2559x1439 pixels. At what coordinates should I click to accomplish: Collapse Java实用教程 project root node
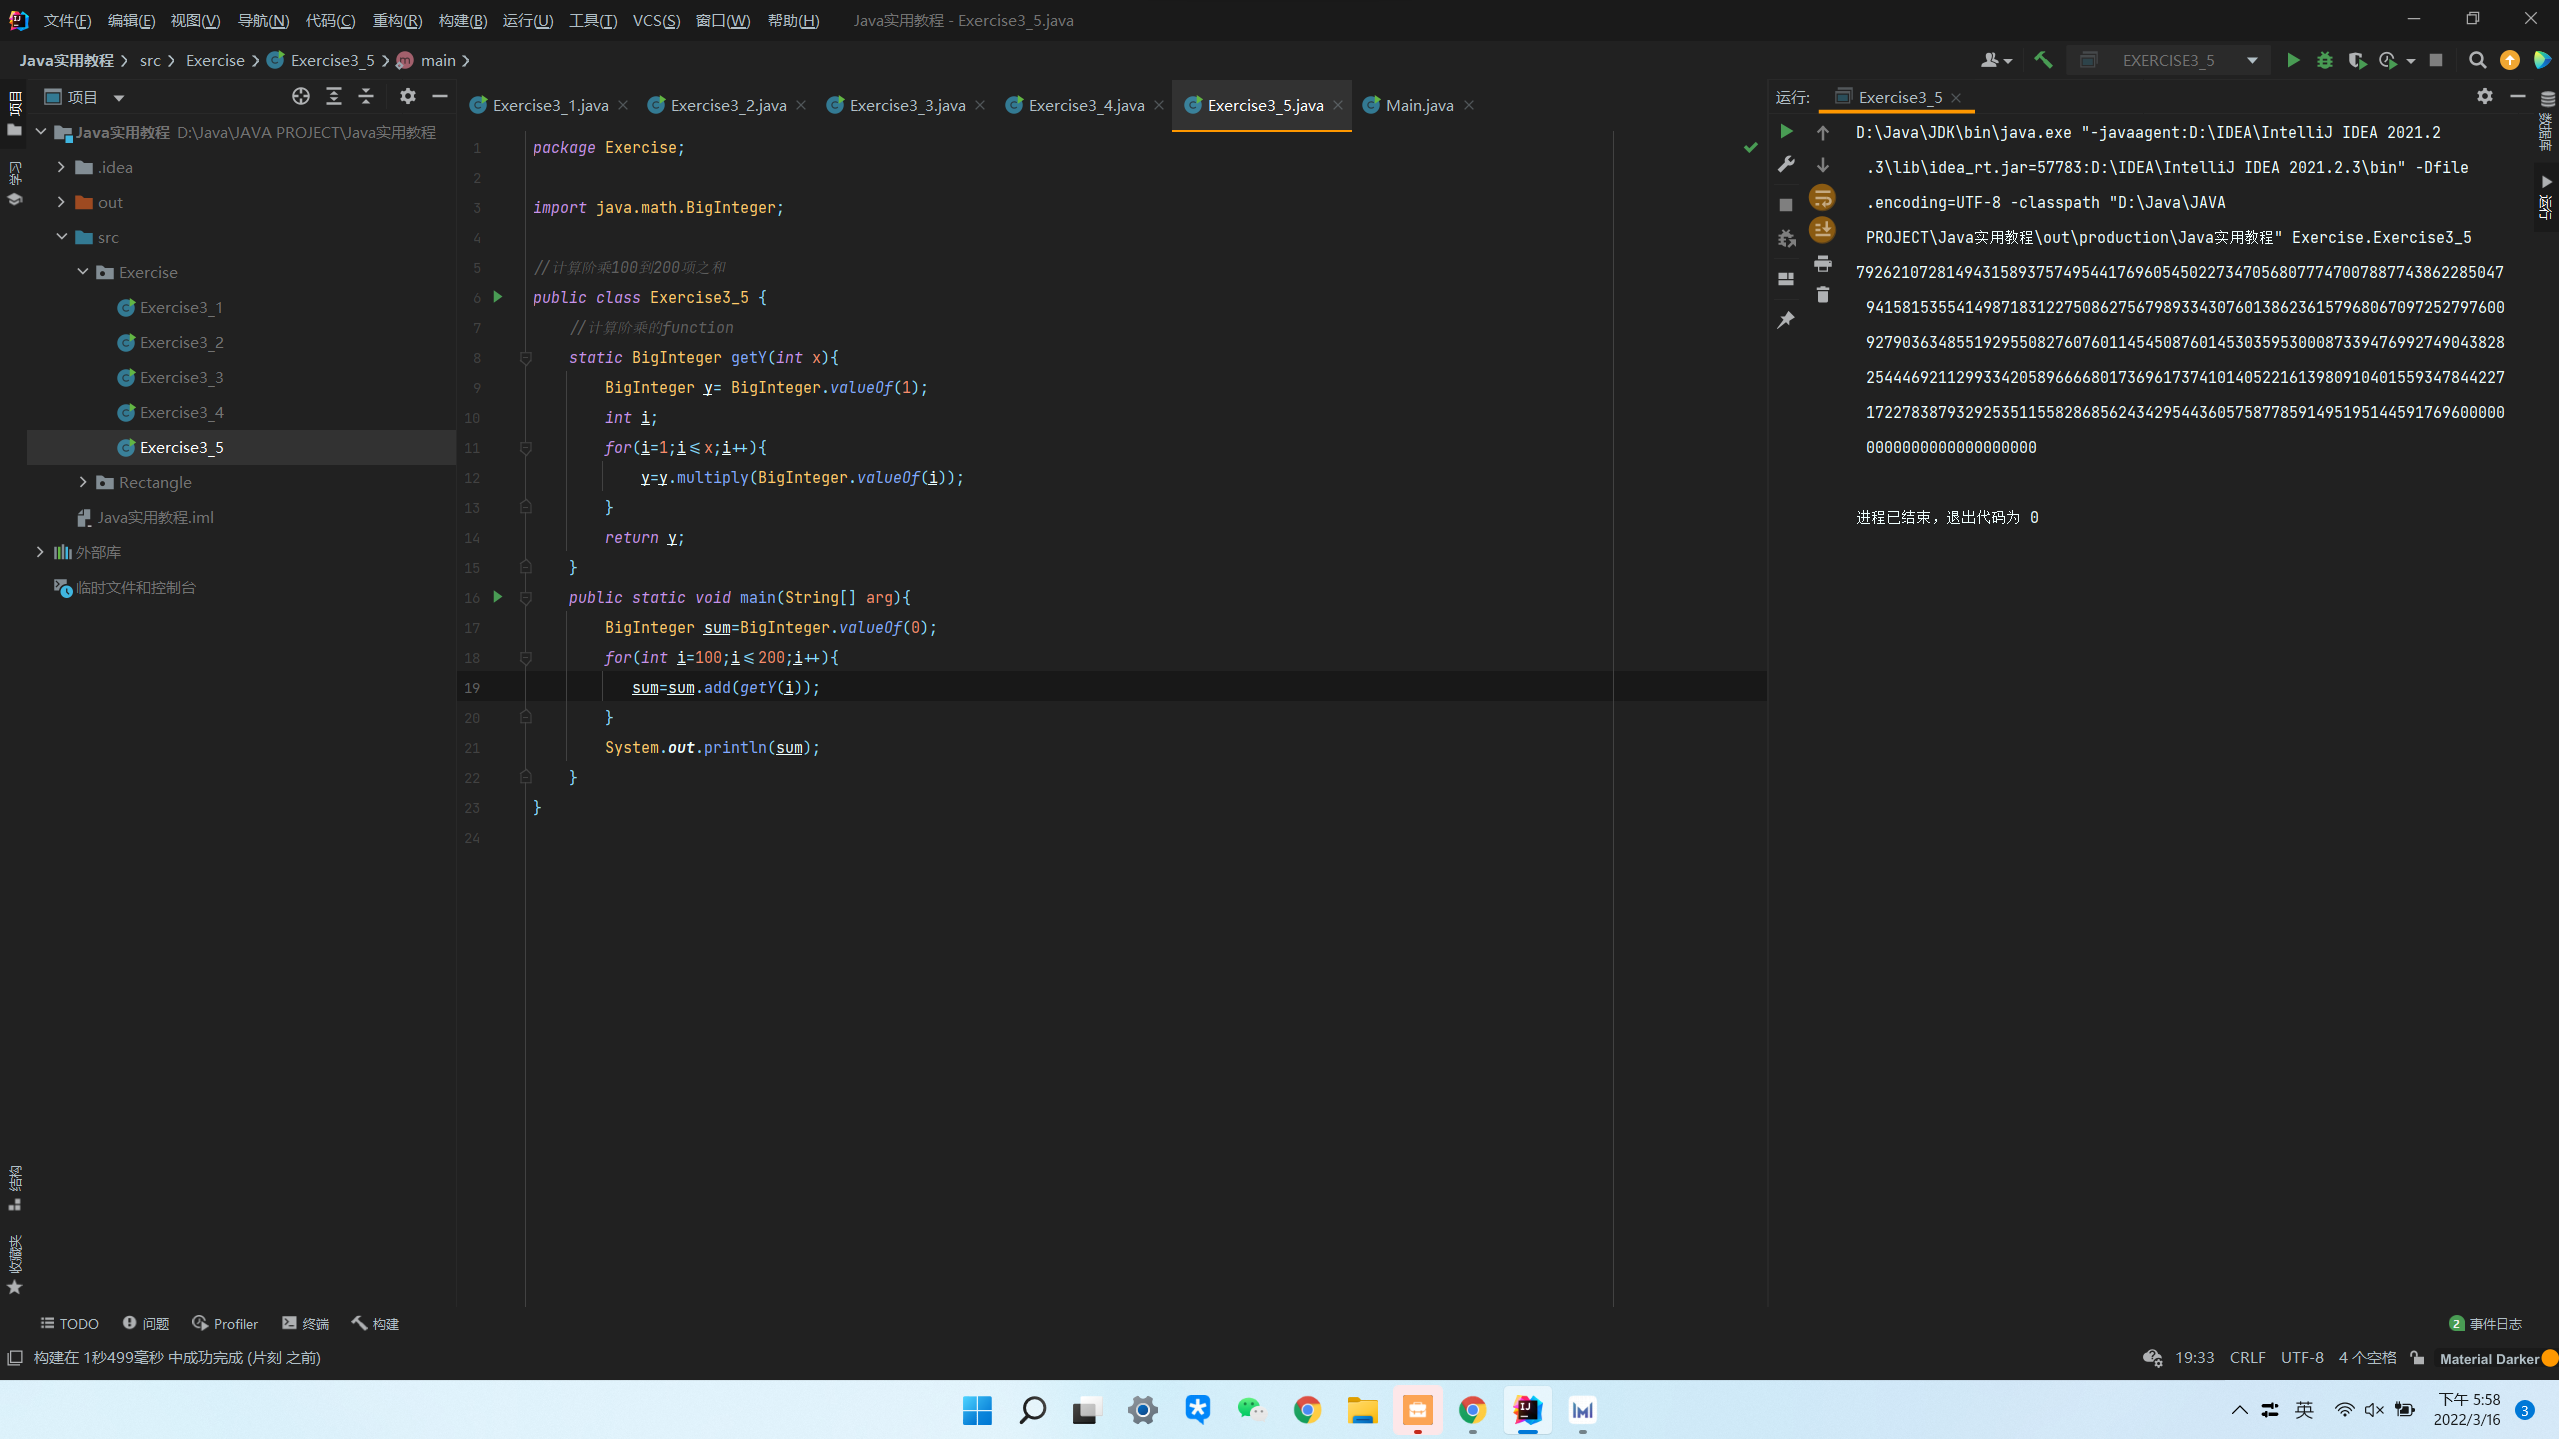tap(40, 132)
